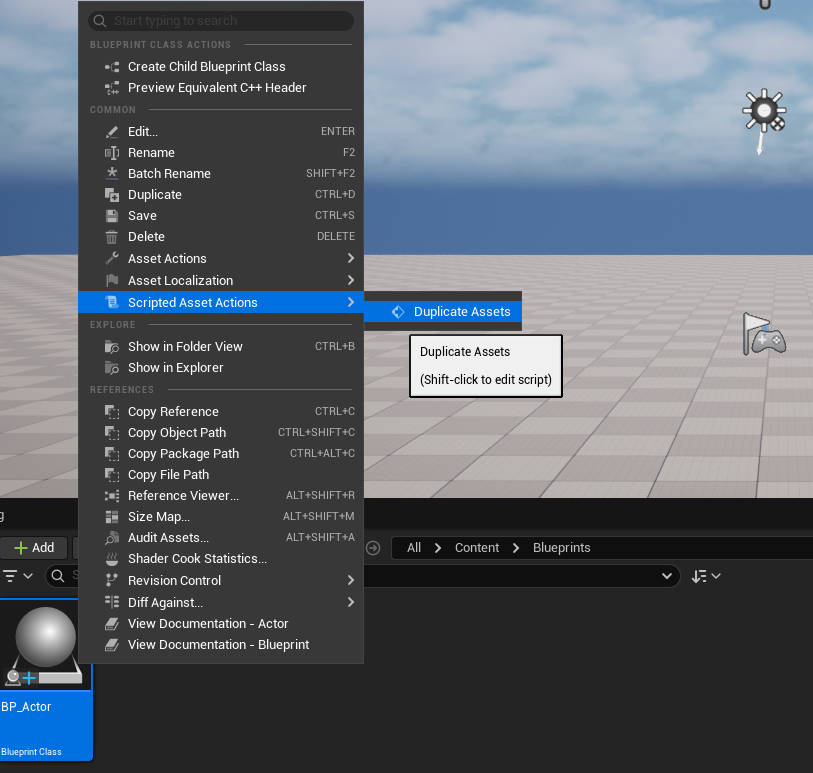Click the filter icon in Content Browser

point(11,576)
